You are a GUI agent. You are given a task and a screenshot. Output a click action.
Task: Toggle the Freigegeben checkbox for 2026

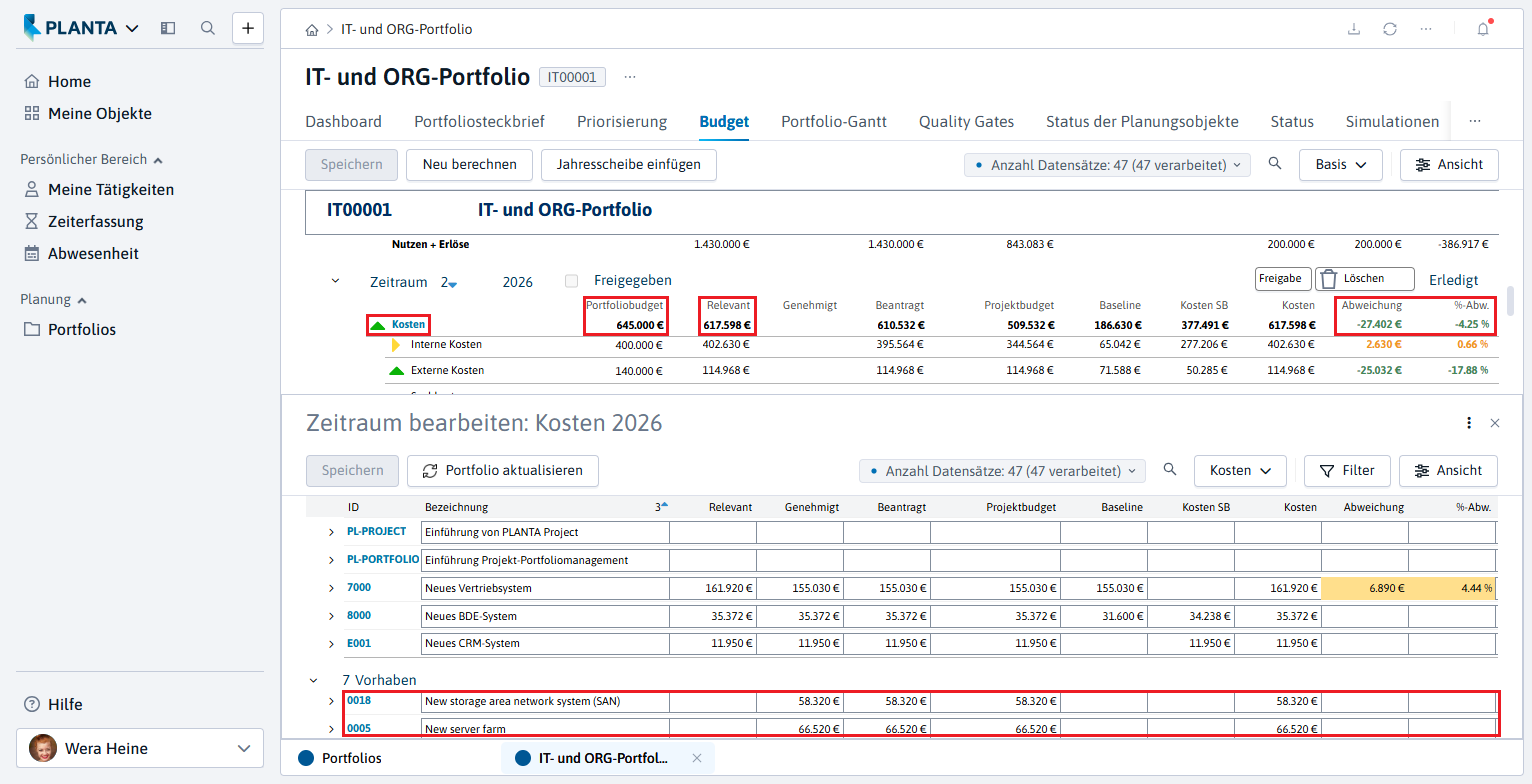click(571, 281)
